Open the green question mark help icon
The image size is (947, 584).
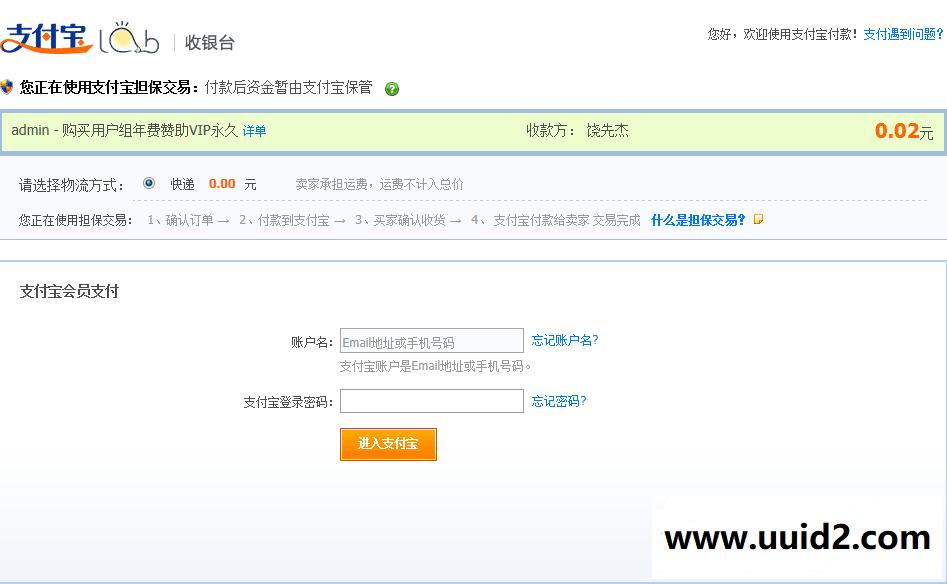392,88
